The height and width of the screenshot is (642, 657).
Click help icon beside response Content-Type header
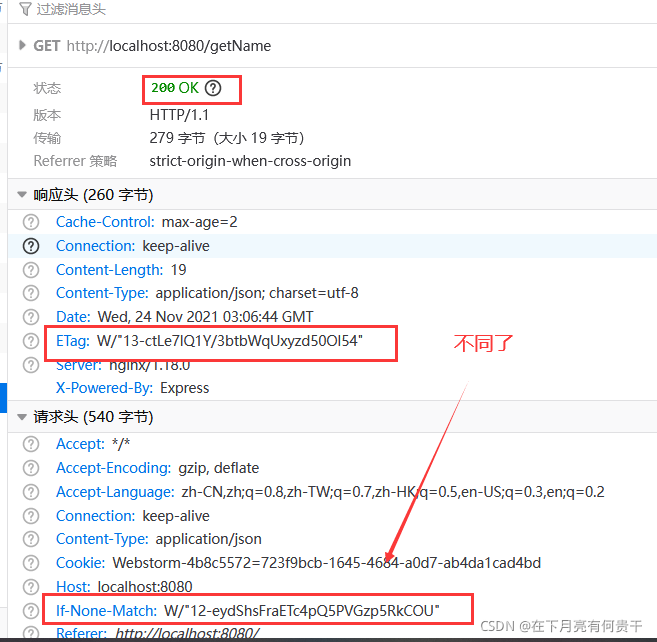[x=31, y=293]
